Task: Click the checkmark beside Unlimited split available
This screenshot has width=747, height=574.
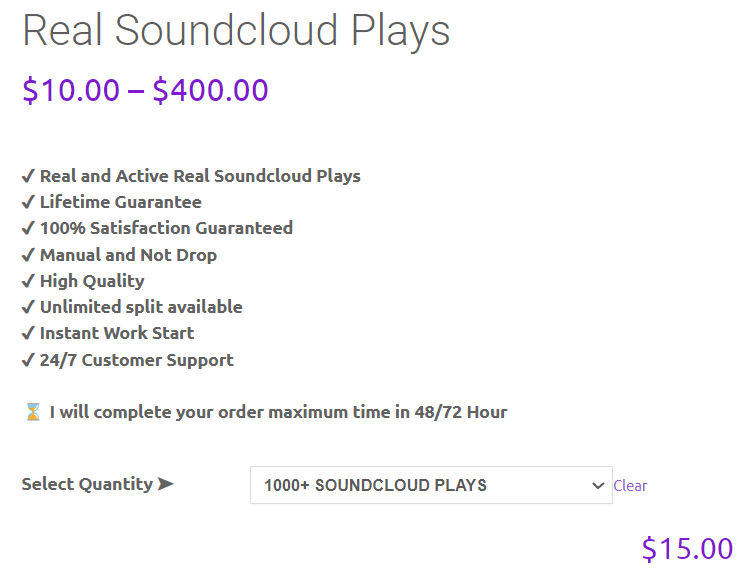Action: pyautogui.click(x=28, y=307)
